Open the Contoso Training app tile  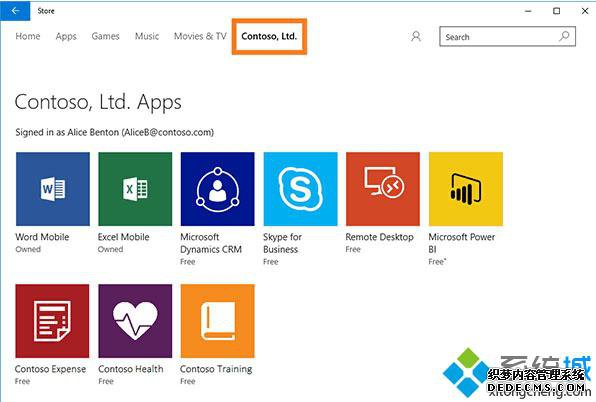(x=218, y=321)
